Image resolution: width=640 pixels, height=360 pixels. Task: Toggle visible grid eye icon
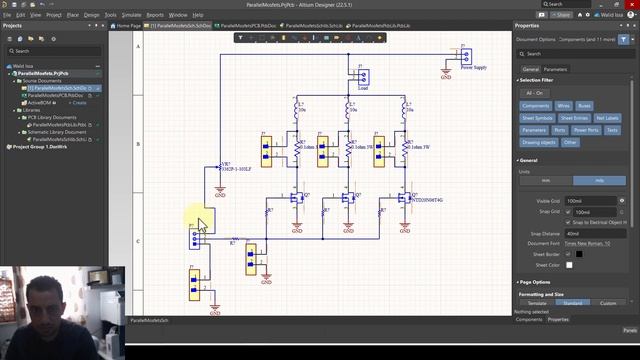(x=622, y=201)
